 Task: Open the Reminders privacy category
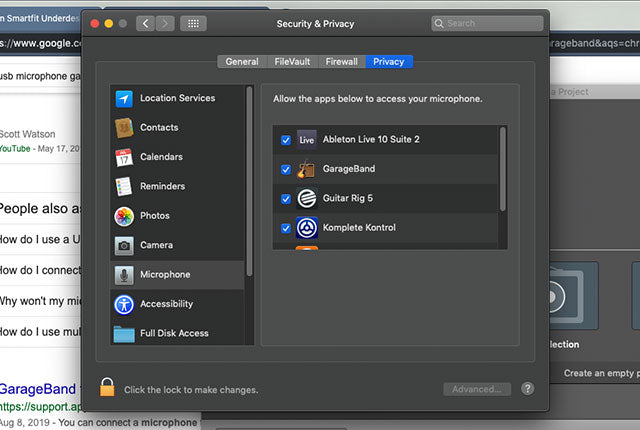[x=161, y=186]
